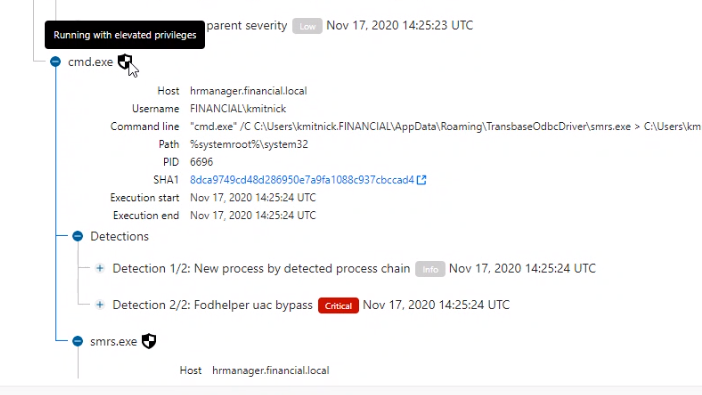The image size is (702, 395).
Task: Select the smrs.exe process name
Action: point(114,342)
